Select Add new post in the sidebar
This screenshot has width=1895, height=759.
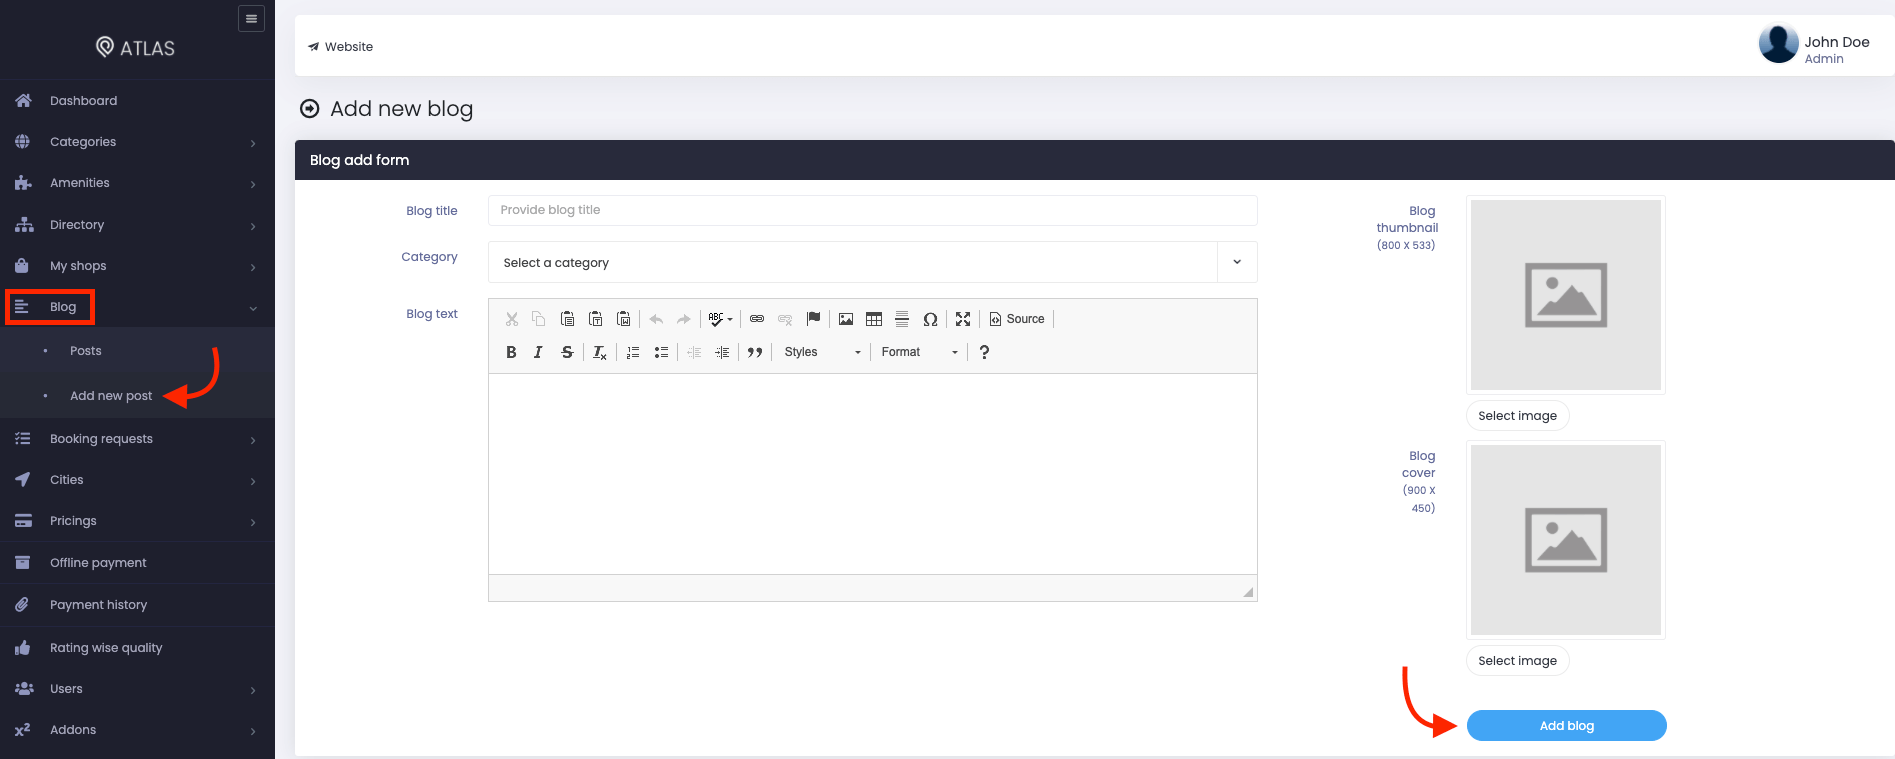point(111,396)
